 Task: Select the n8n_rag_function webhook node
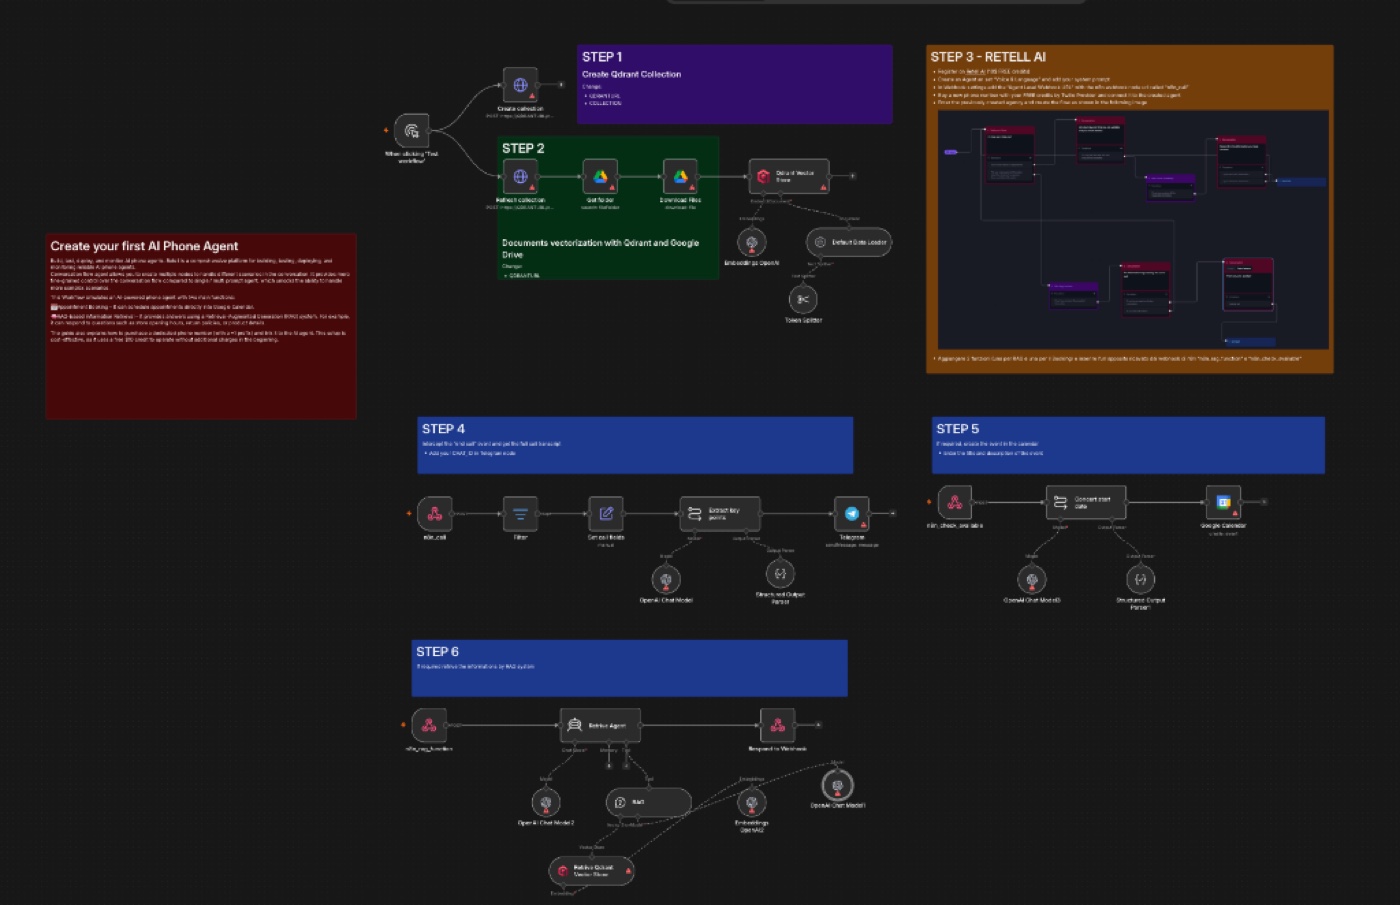(429, 726)
